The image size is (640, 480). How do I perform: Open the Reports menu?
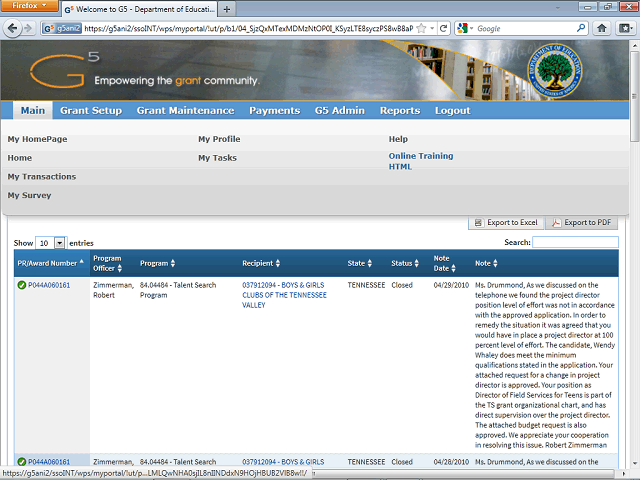(400, 111)
